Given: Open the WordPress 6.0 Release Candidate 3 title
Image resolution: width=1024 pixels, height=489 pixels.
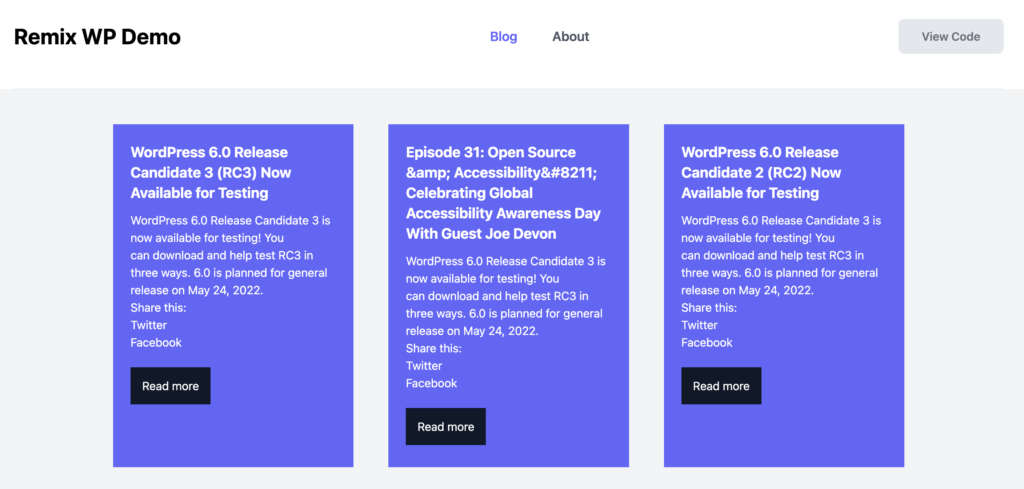Looking at the screenshot, I should pos(211,172).
